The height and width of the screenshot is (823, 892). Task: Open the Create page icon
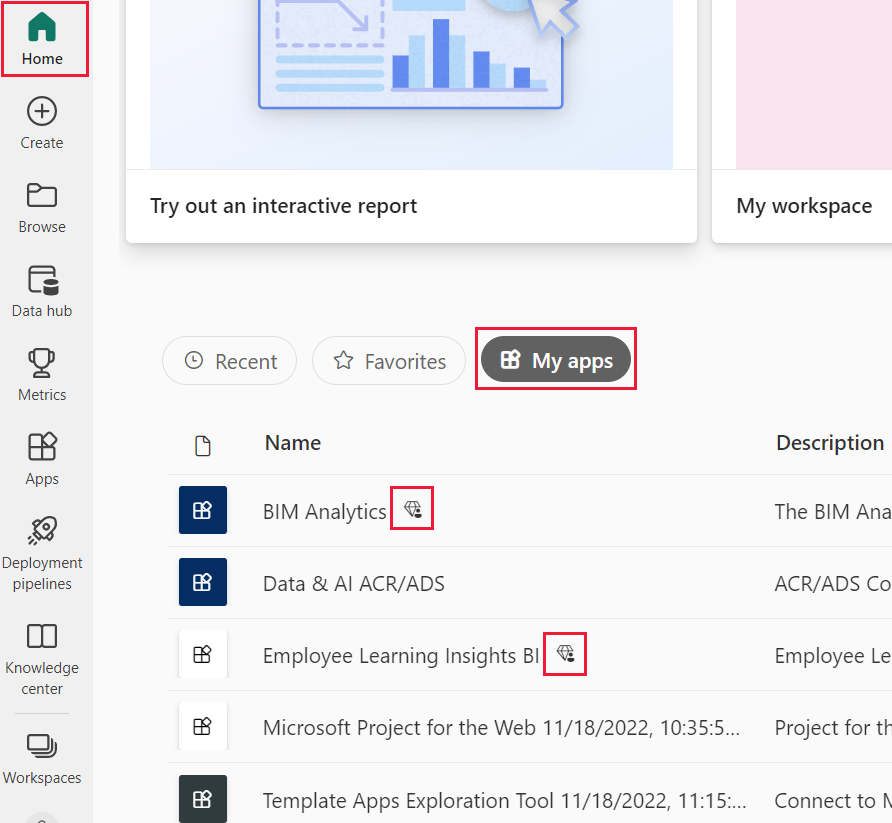point(42,111)
